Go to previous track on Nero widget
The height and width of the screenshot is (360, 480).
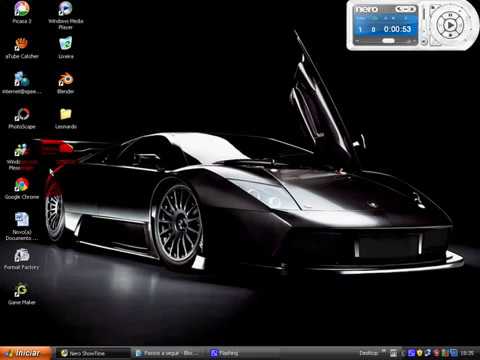pos(440,25)
